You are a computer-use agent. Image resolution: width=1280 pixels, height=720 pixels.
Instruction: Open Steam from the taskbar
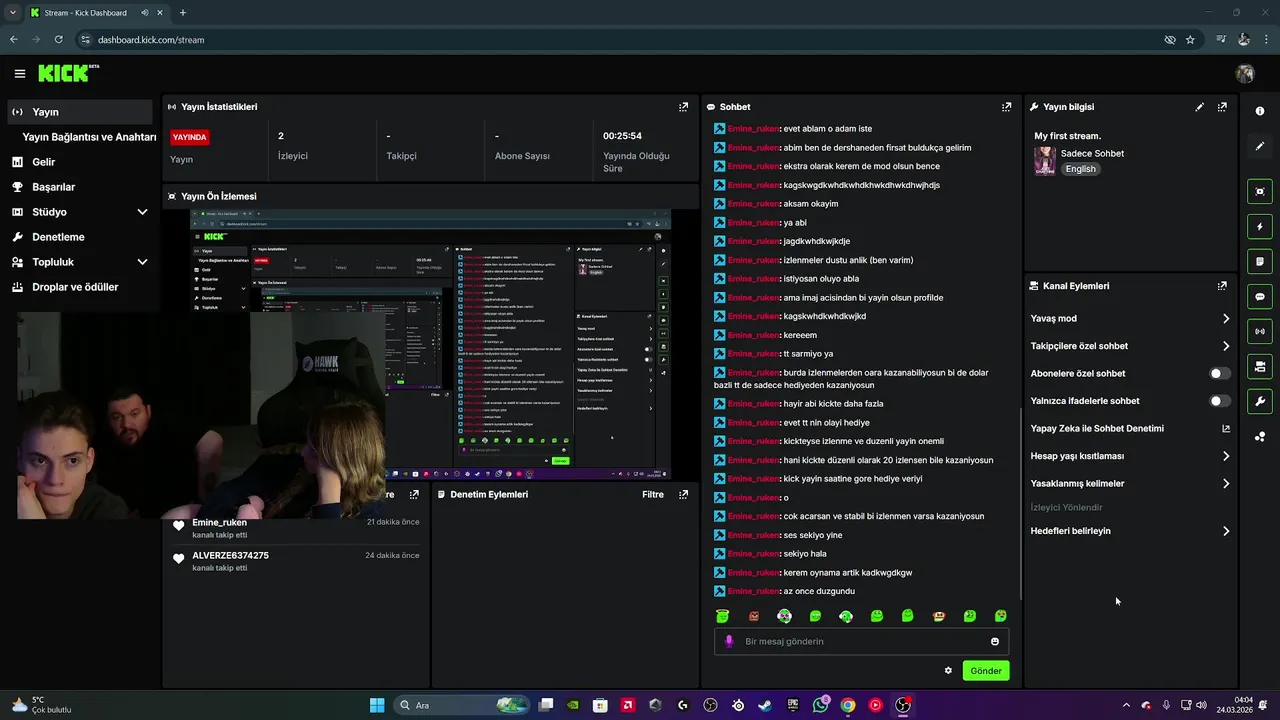[765, 705]
